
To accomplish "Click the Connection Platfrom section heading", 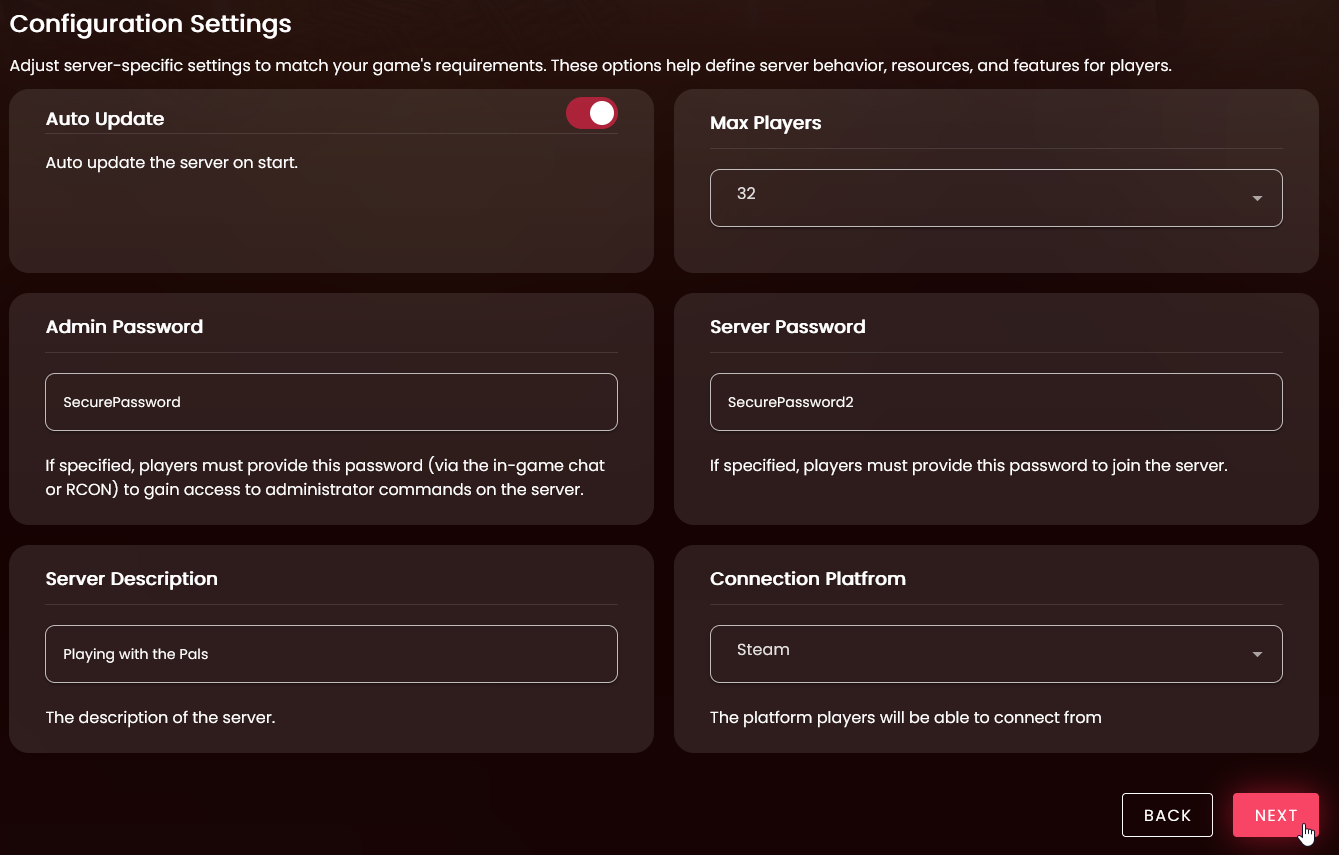I will 807,579.
